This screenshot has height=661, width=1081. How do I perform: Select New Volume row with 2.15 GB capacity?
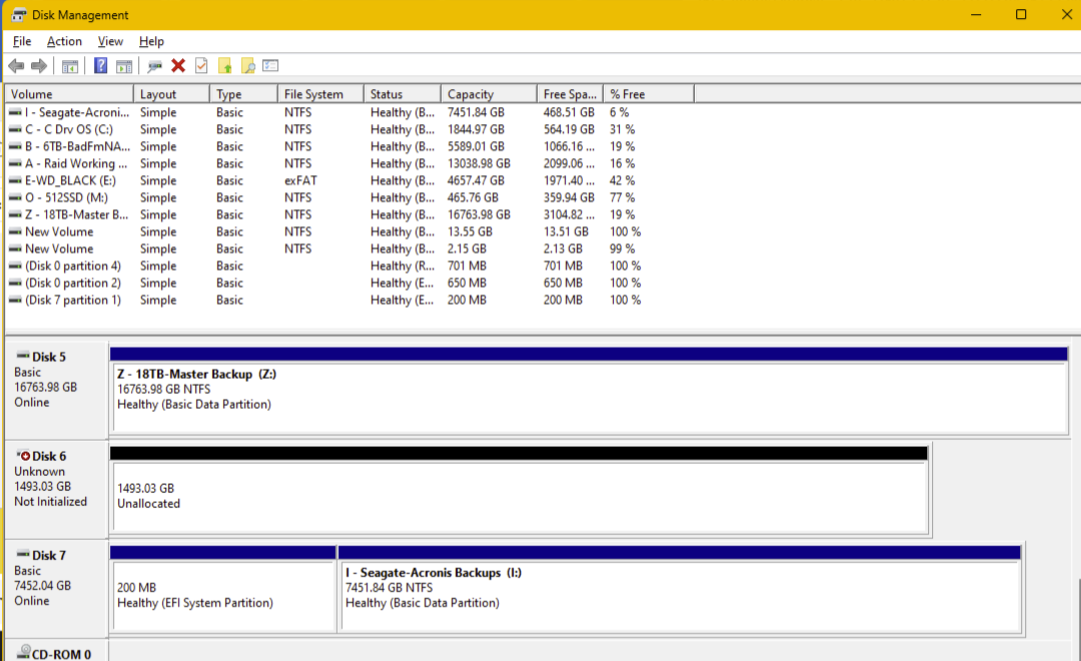350,249
